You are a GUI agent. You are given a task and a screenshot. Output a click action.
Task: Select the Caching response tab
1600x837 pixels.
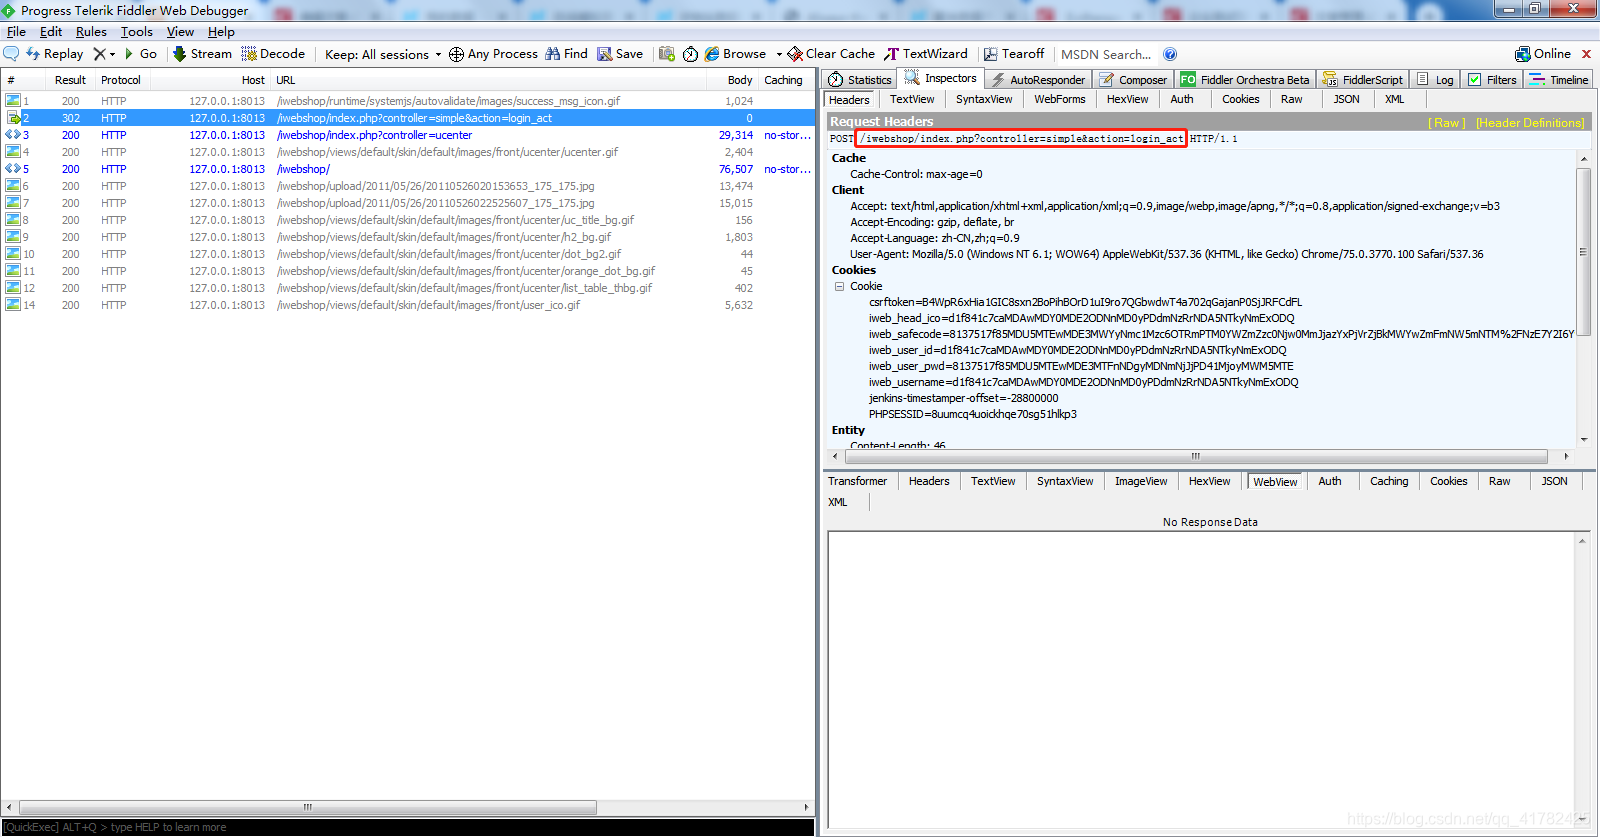(1389, 482)
